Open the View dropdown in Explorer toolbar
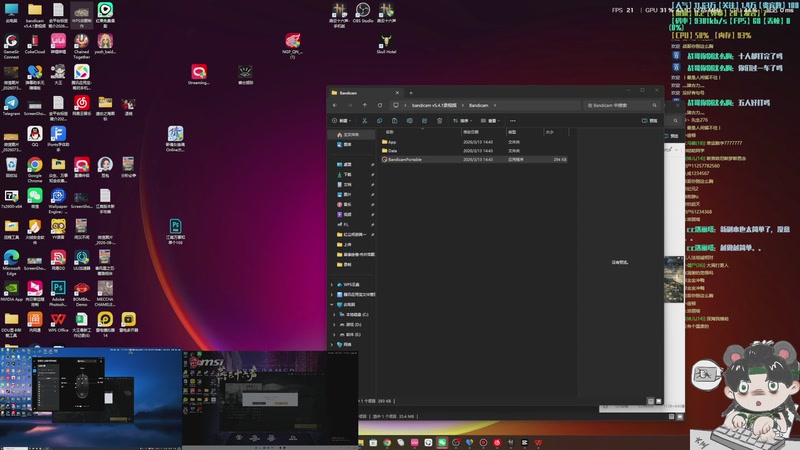The height and width of the screenshot is (450, 800). [x=490, y=121]
